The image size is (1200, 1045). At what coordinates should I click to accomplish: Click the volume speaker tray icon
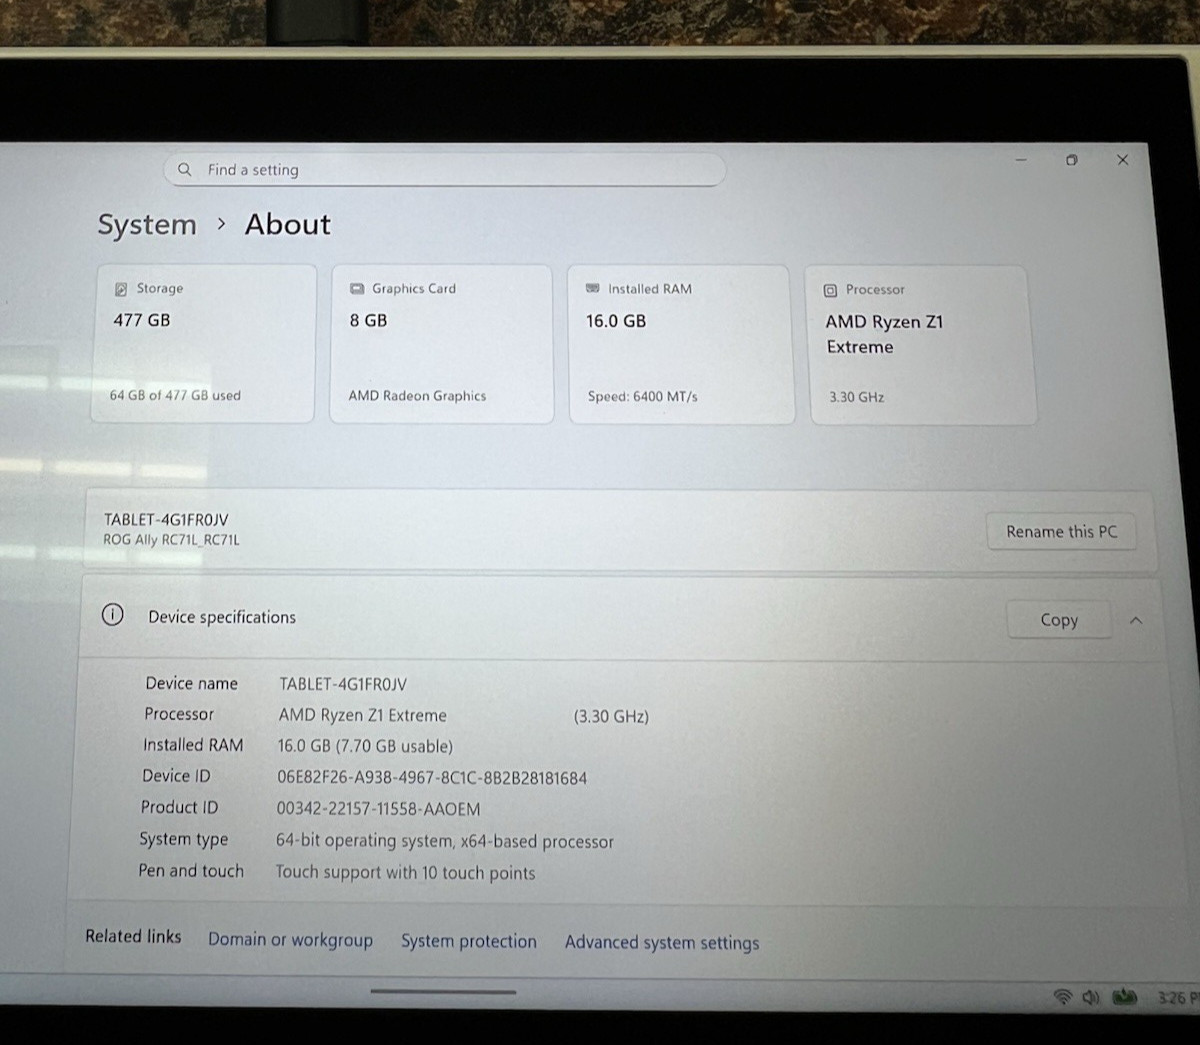point(1090,997)
